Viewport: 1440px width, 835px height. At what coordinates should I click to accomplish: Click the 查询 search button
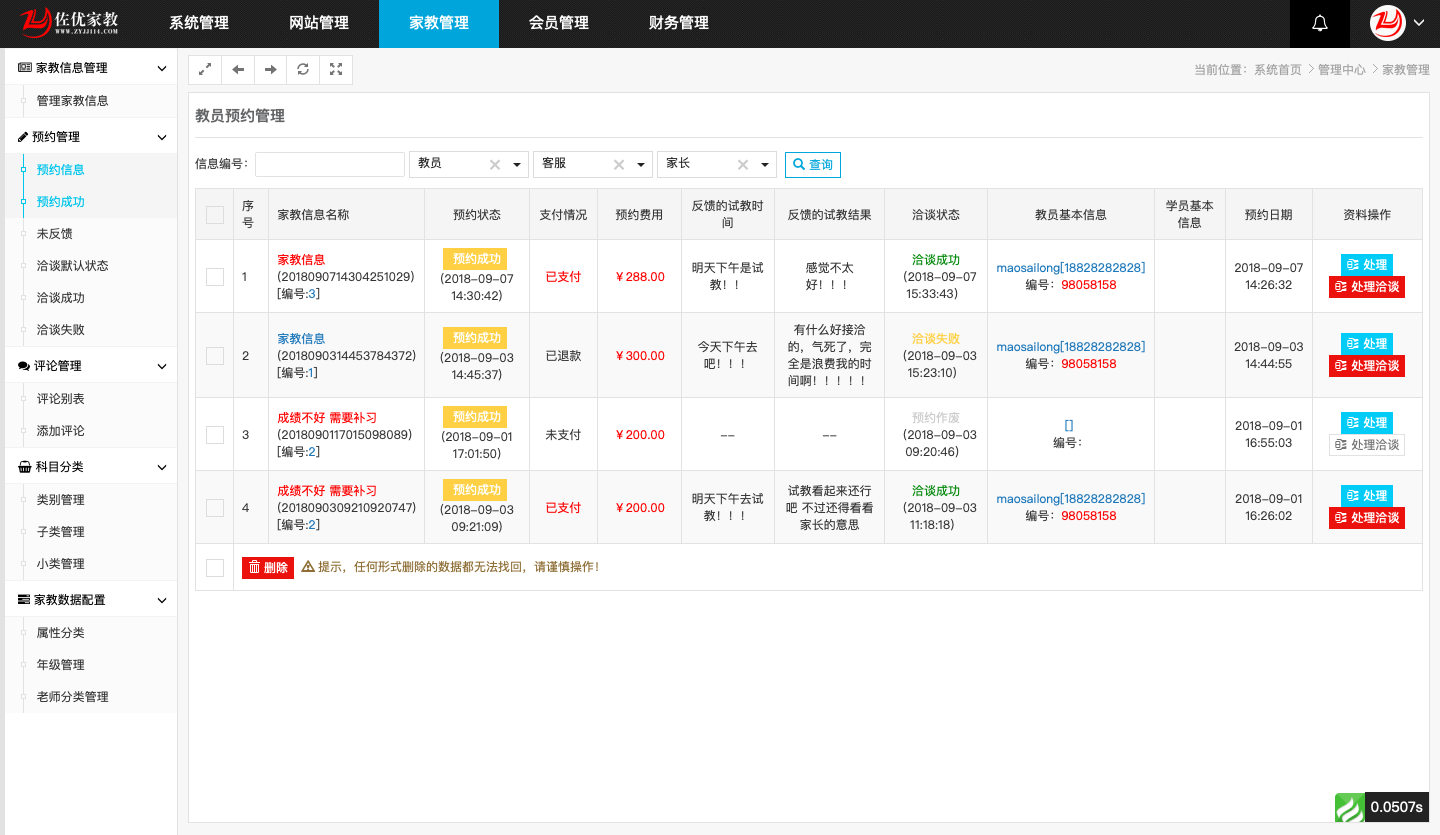(x=812, y=165)
